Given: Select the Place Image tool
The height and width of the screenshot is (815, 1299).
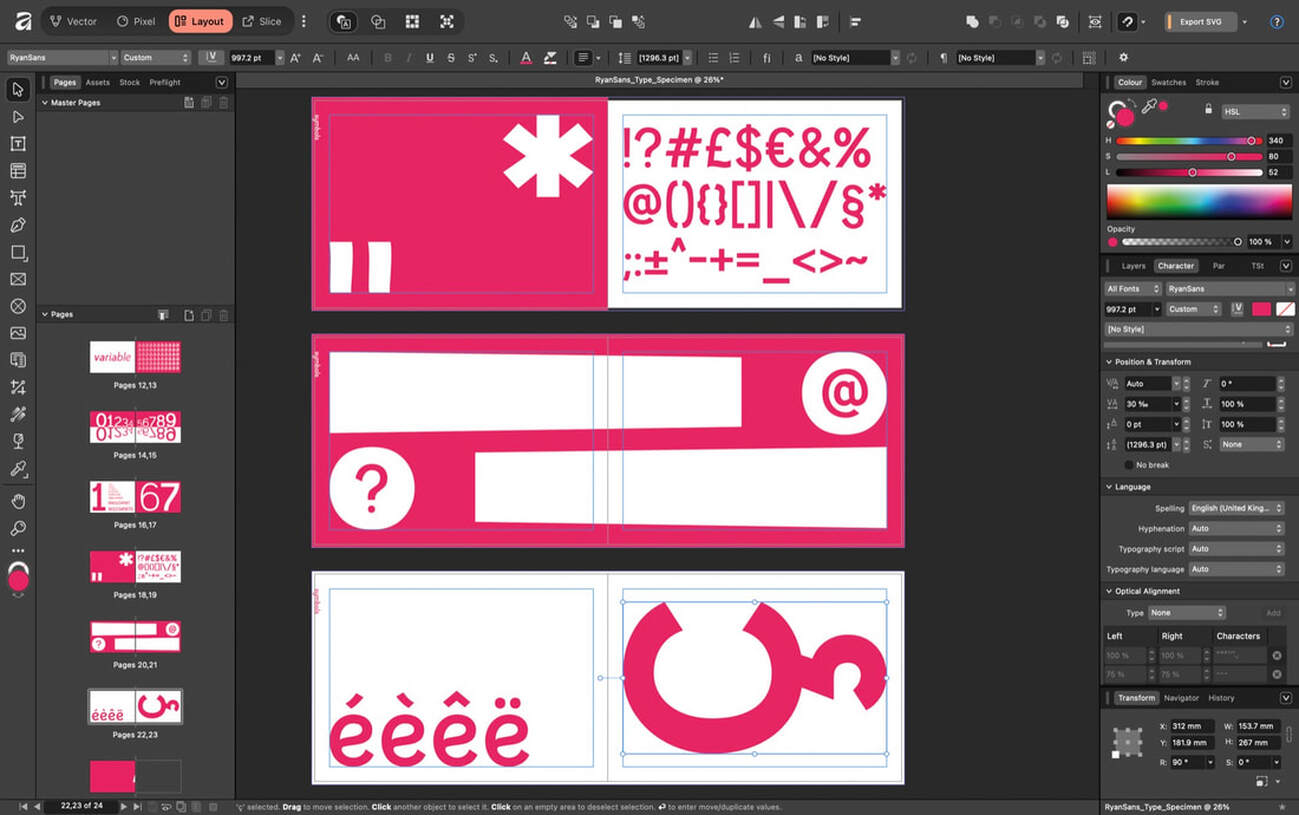Looking at the screenshot, I should (x=18, y=333).
